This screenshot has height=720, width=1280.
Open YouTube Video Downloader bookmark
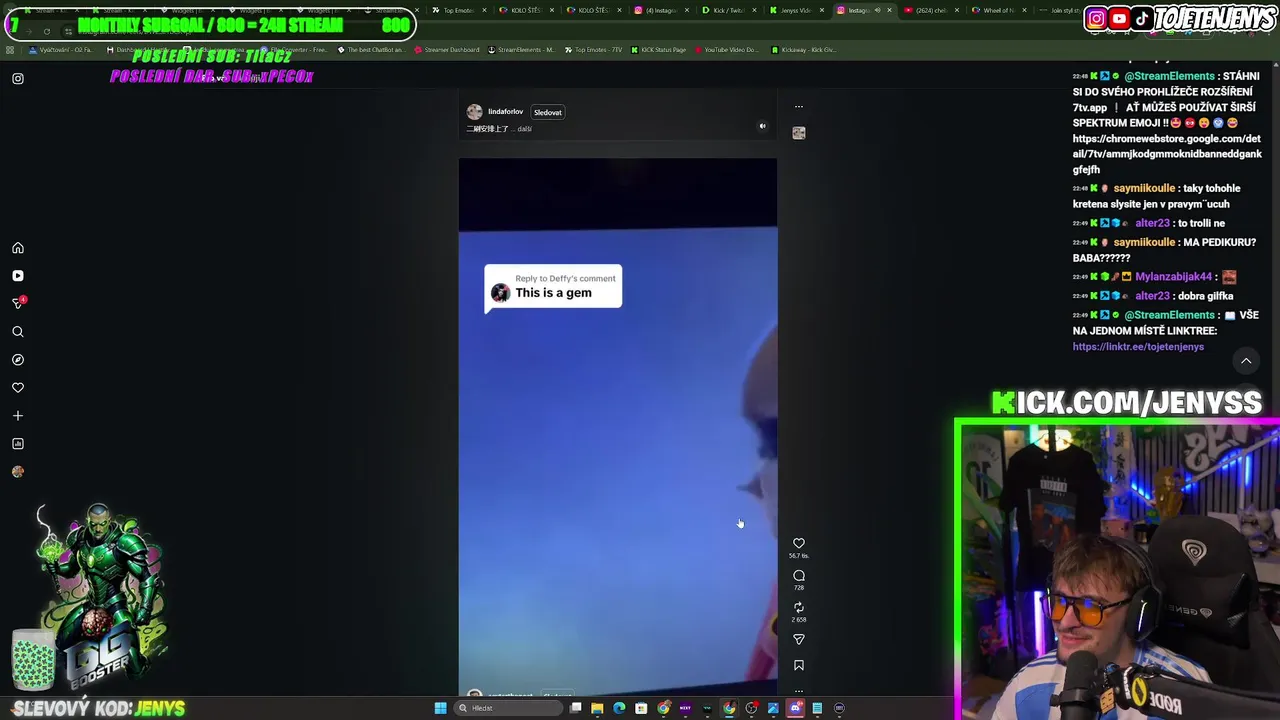tap(726, 50)
